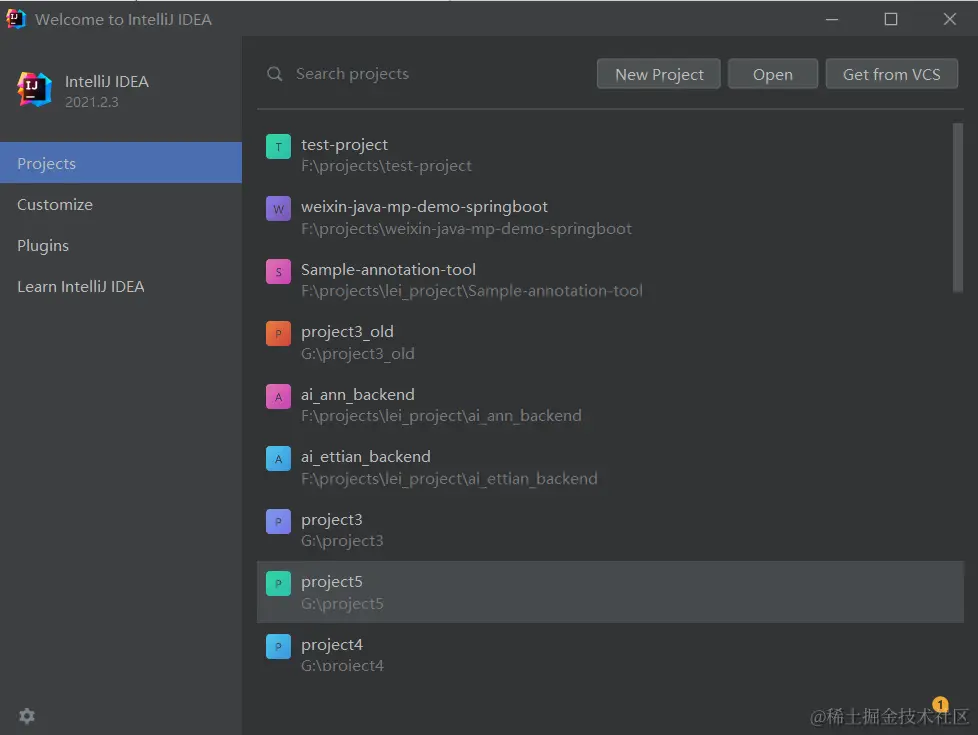Viewport: 978px width, 735px height.
Task: Focus the Search projects field
Action: click(x=427, y=74)
